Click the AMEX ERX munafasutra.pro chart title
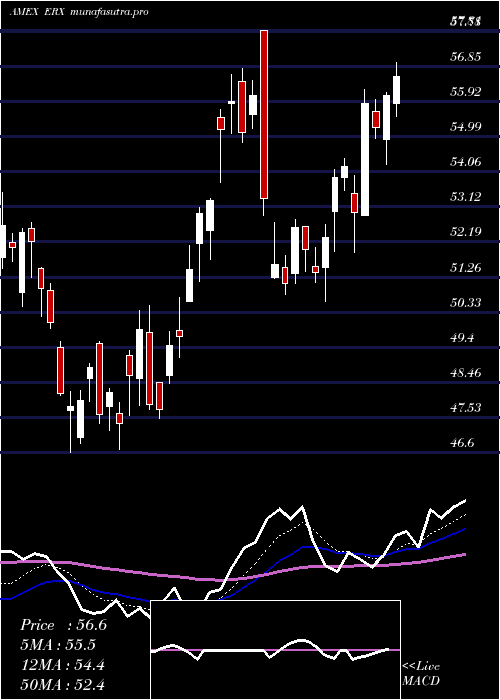The height and width of the screenshot is (700, 500). 79,12
